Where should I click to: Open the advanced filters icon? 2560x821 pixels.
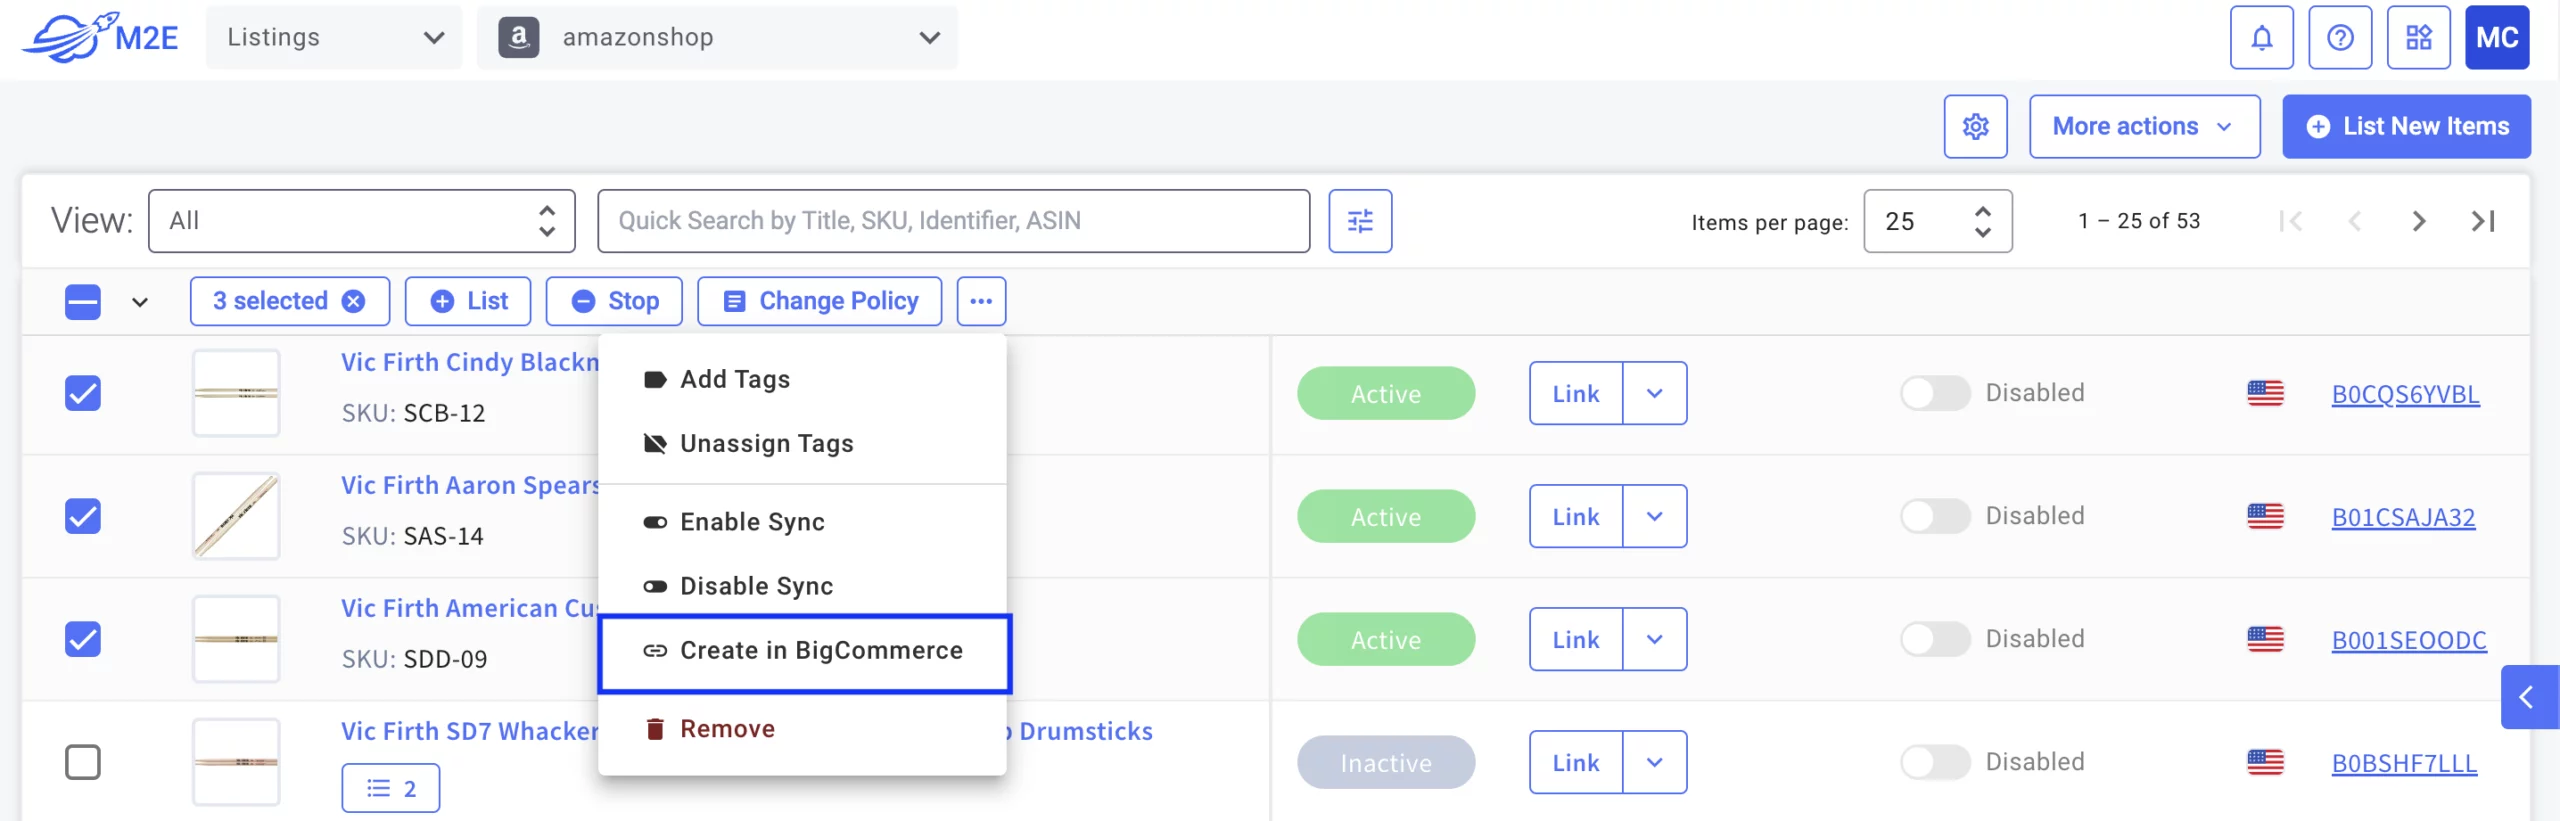point(1360,221)
